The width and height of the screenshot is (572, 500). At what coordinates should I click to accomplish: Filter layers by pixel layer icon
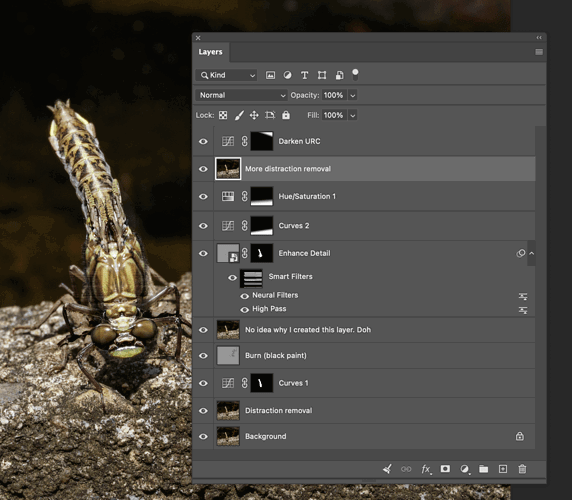(270, 75)
